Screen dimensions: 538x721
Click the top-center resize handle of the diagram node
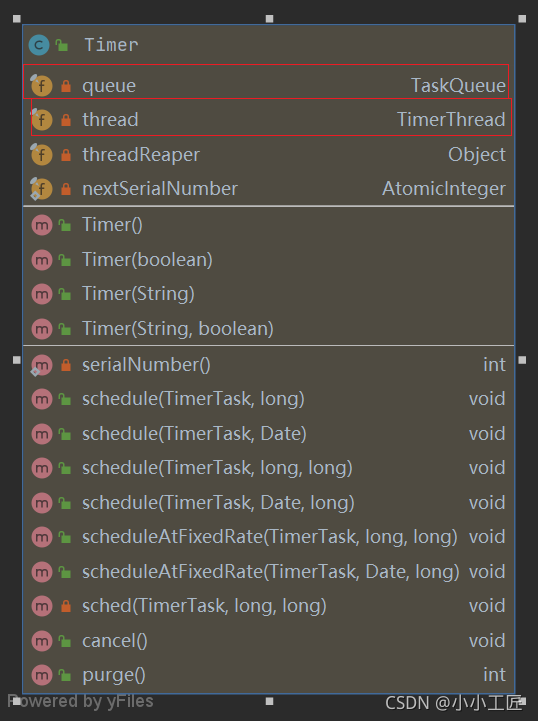click(x=269, y=19)
